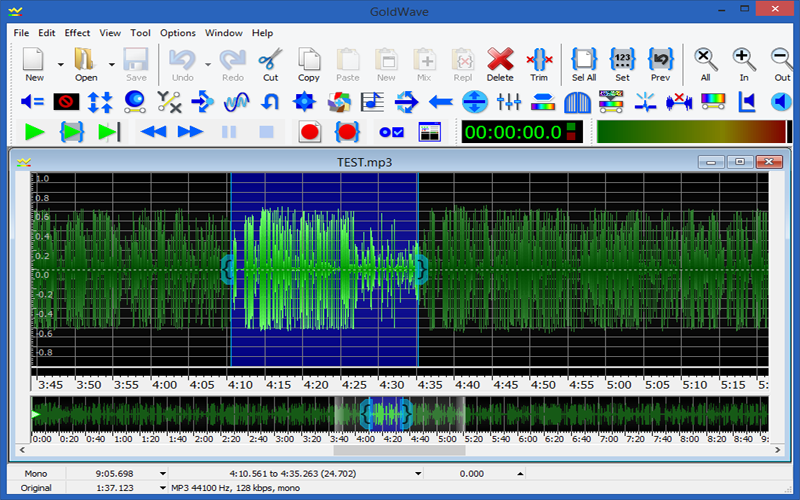800x500 pixels.
Task: Click the up arrow next to 0.000
Action: pos(520,473)
